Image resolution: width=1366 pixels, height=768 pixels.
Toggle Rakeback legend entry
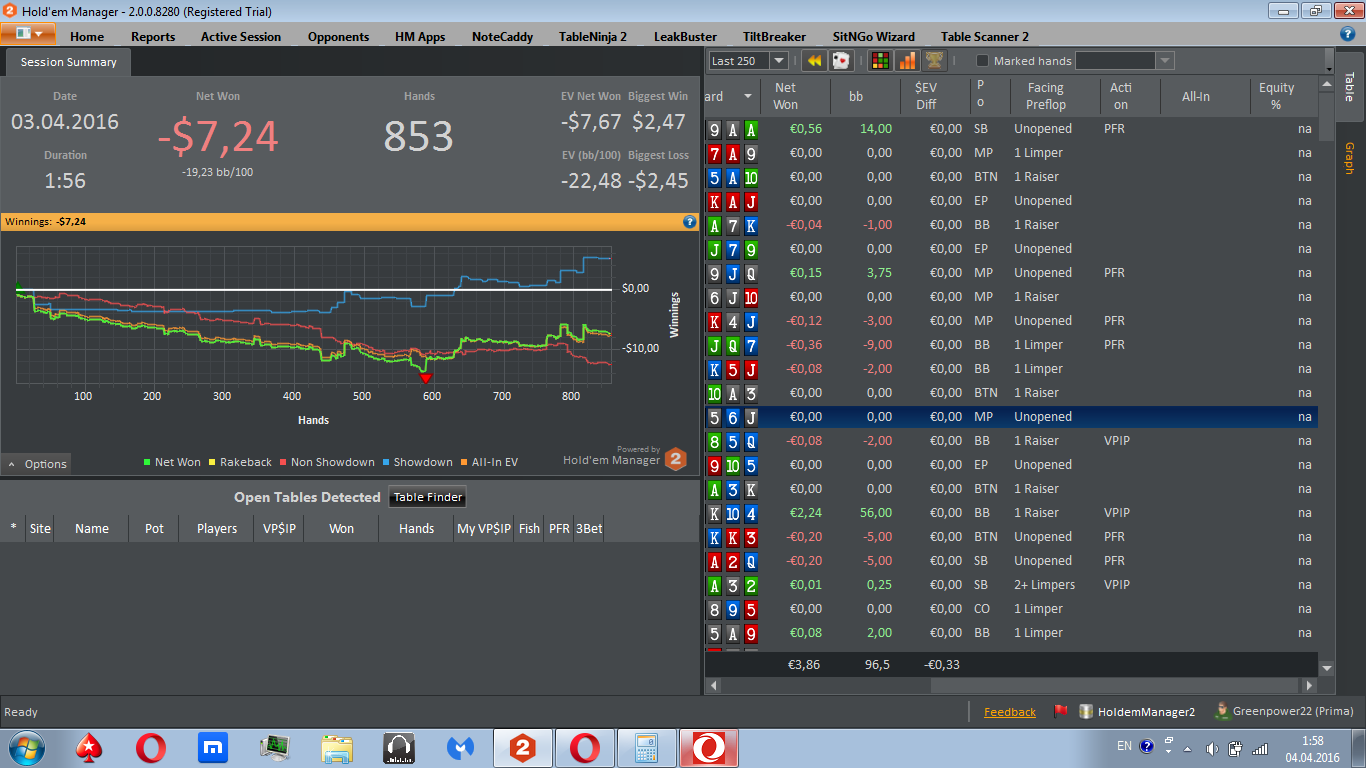point(239,462)
